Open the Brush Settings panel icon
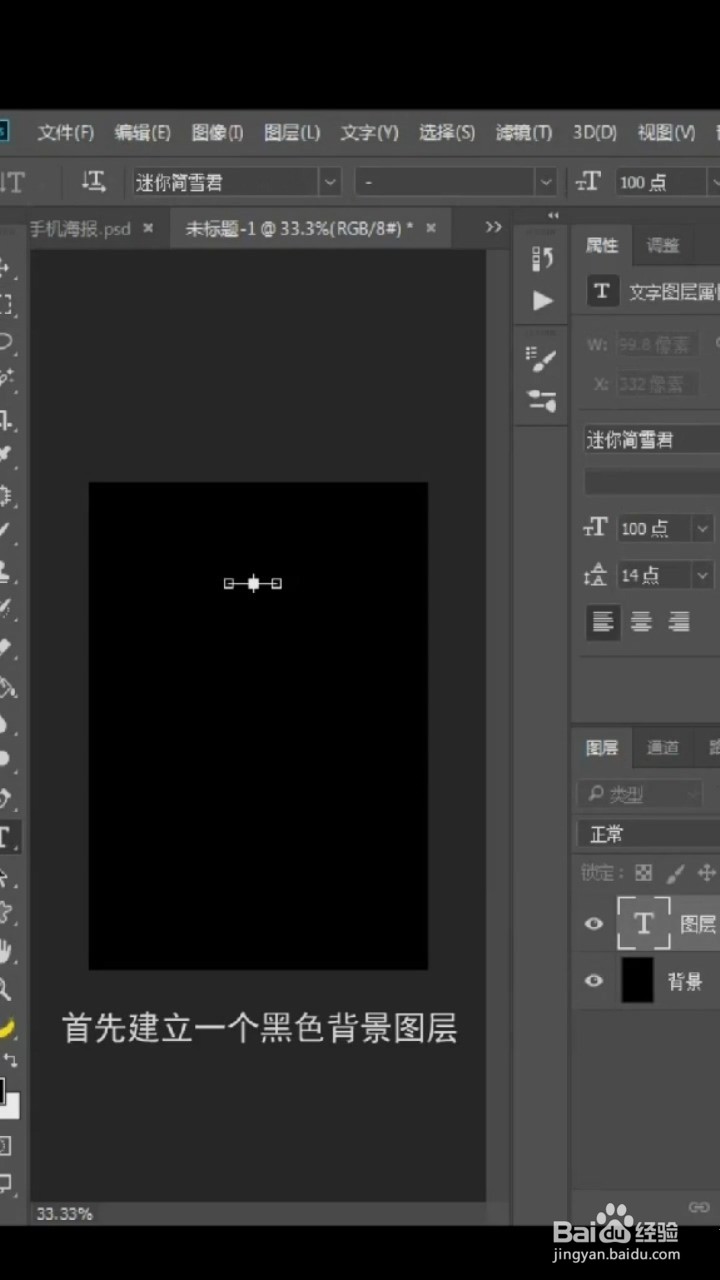 543,401
